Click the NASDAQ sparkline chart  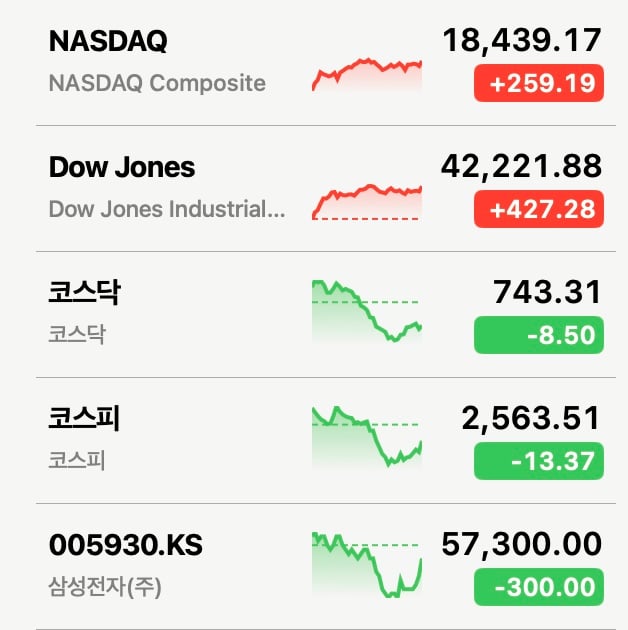tap(367, 75)
